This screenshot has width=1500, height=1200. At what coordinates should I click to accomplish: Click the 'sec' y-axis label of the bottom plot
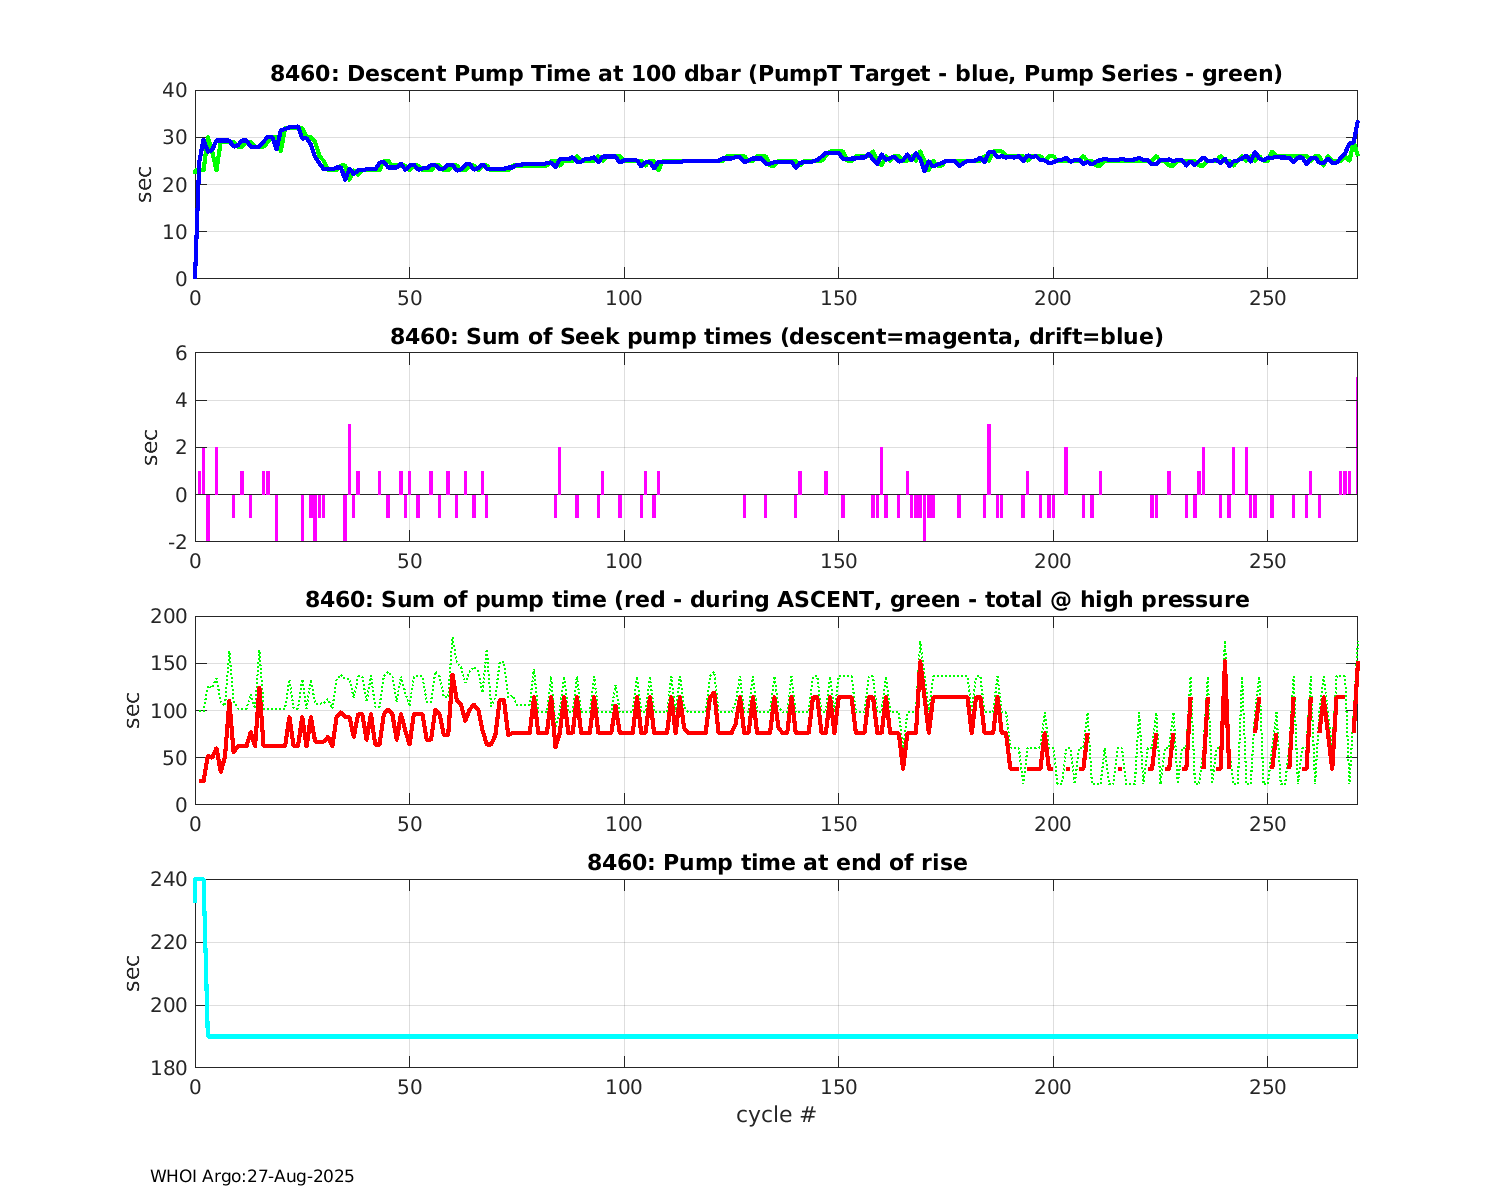[133, 973]
